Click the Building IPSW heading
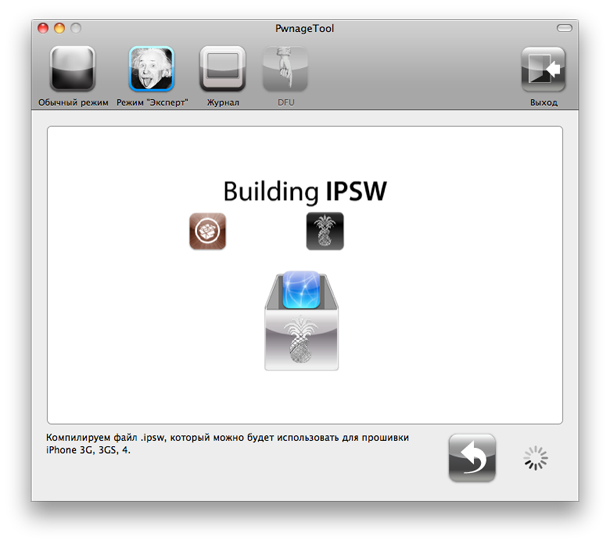610x544 pixels. tap(304, 191)
